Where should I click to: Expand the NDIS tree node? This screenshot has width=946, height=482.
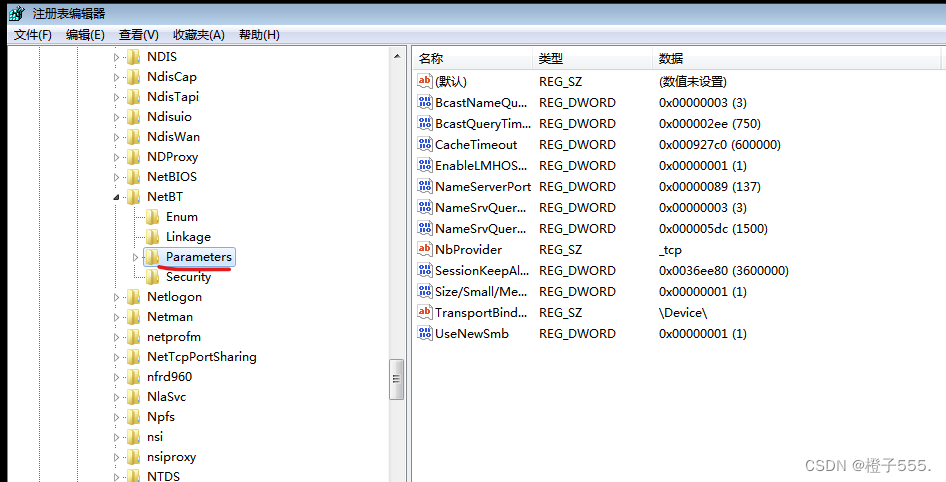pos(117,57)
